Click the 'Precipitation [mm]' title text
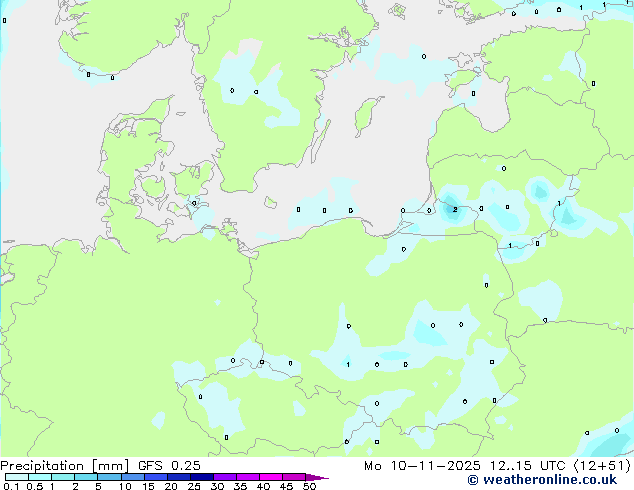The width and height of the screenshot is (634, 490). click(x=65, y=466)
